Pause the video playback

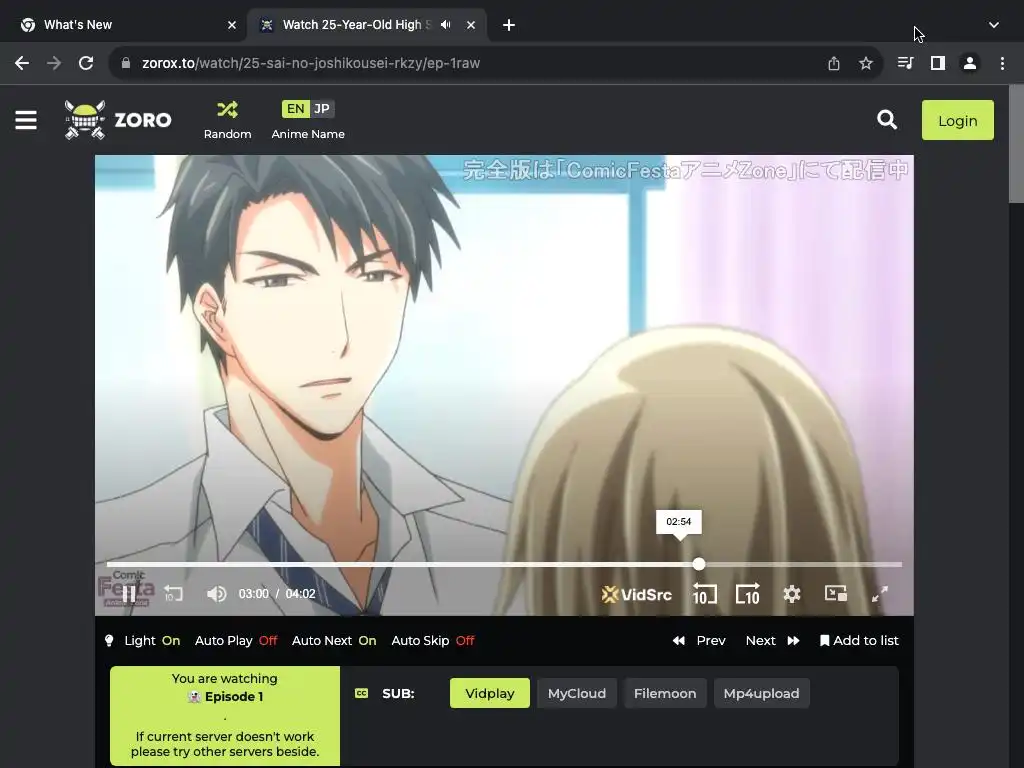click(x=129, y=594)
